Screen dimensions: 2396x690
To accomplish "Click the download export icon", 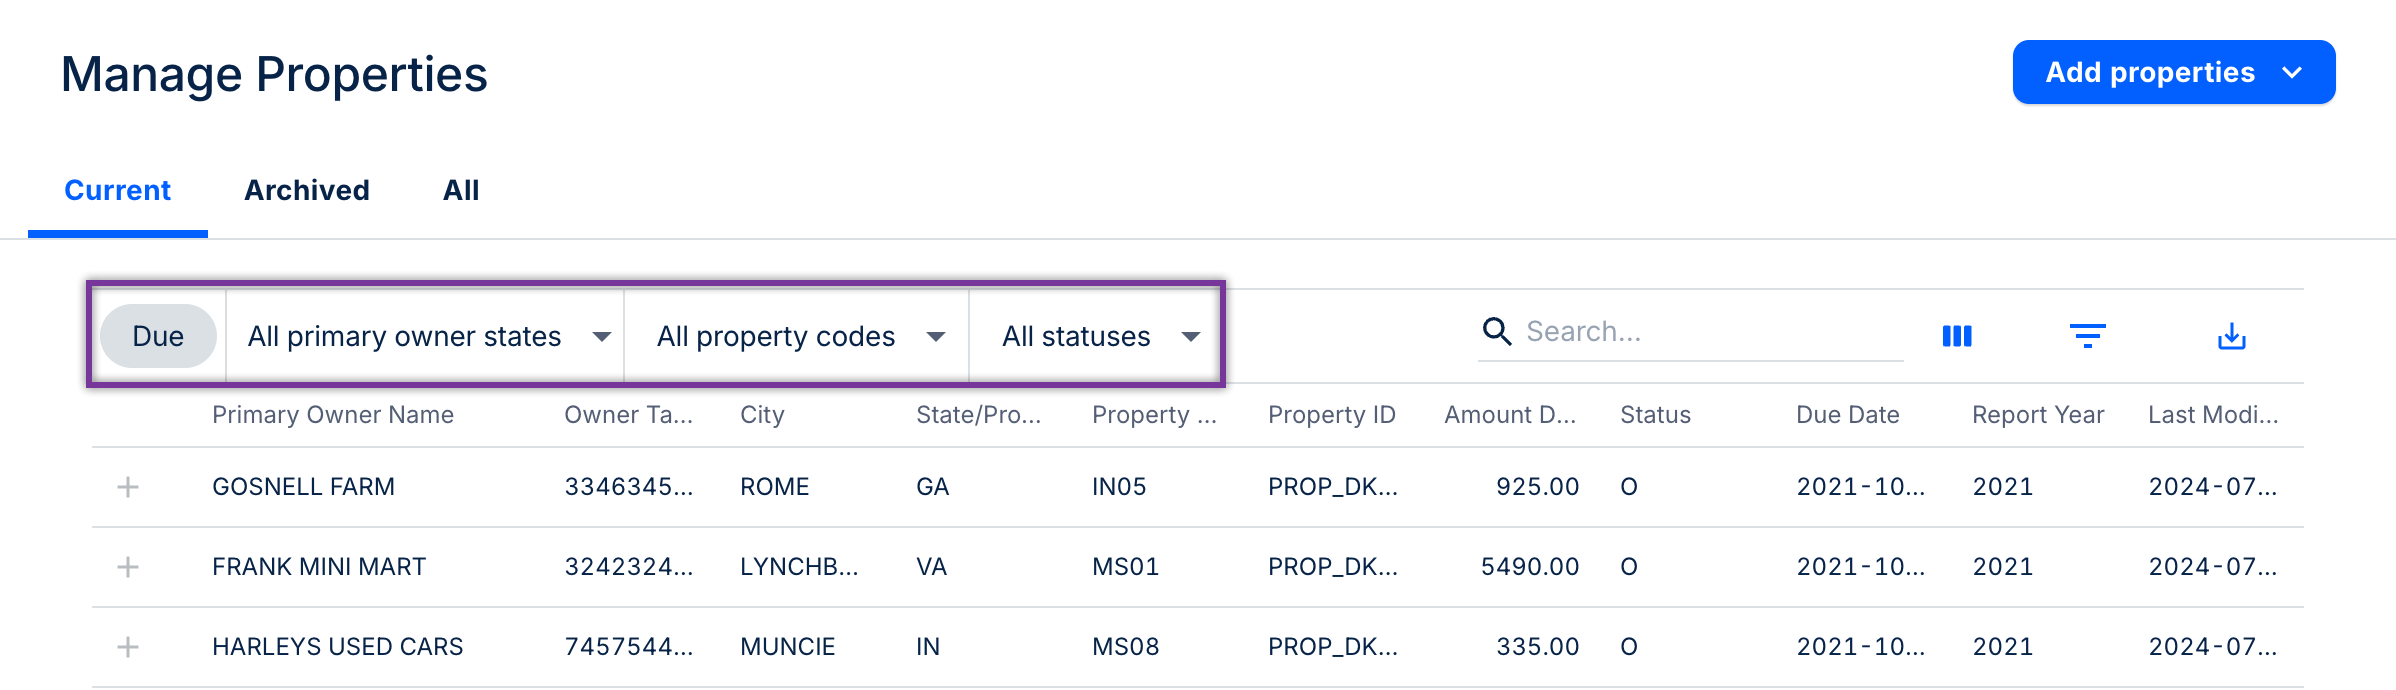I will pyautogui.click(x=2231, y=336).
